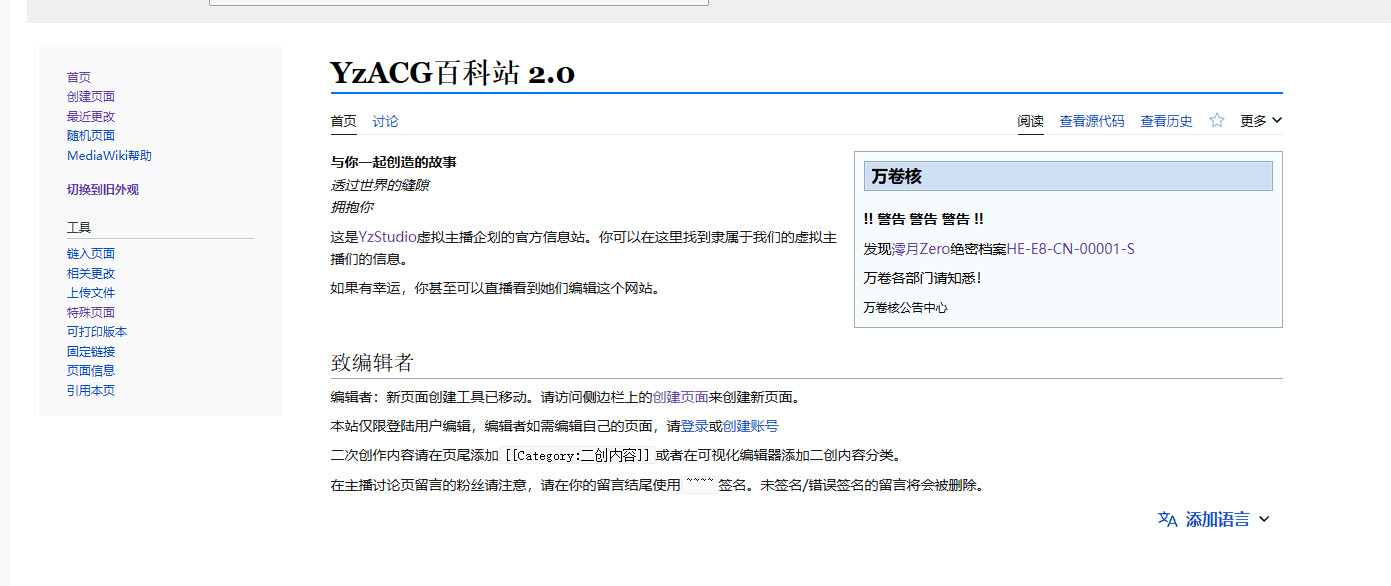Click the MediaWiki帮助 sidebar link
This screenshot has height=586, width=1391.
tap(109, 156)
